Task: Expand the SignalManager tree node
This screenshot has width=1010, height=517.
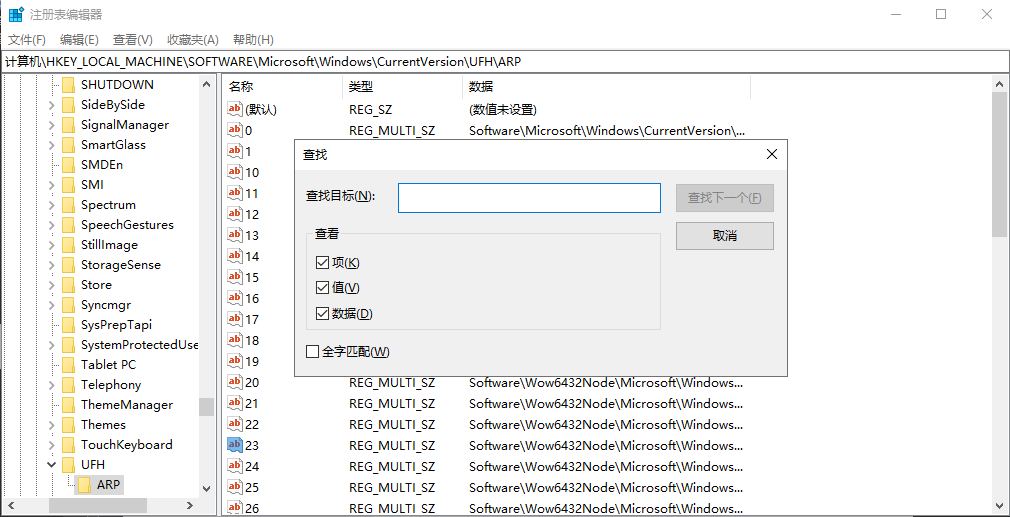Action: click(x=52, y=124)
